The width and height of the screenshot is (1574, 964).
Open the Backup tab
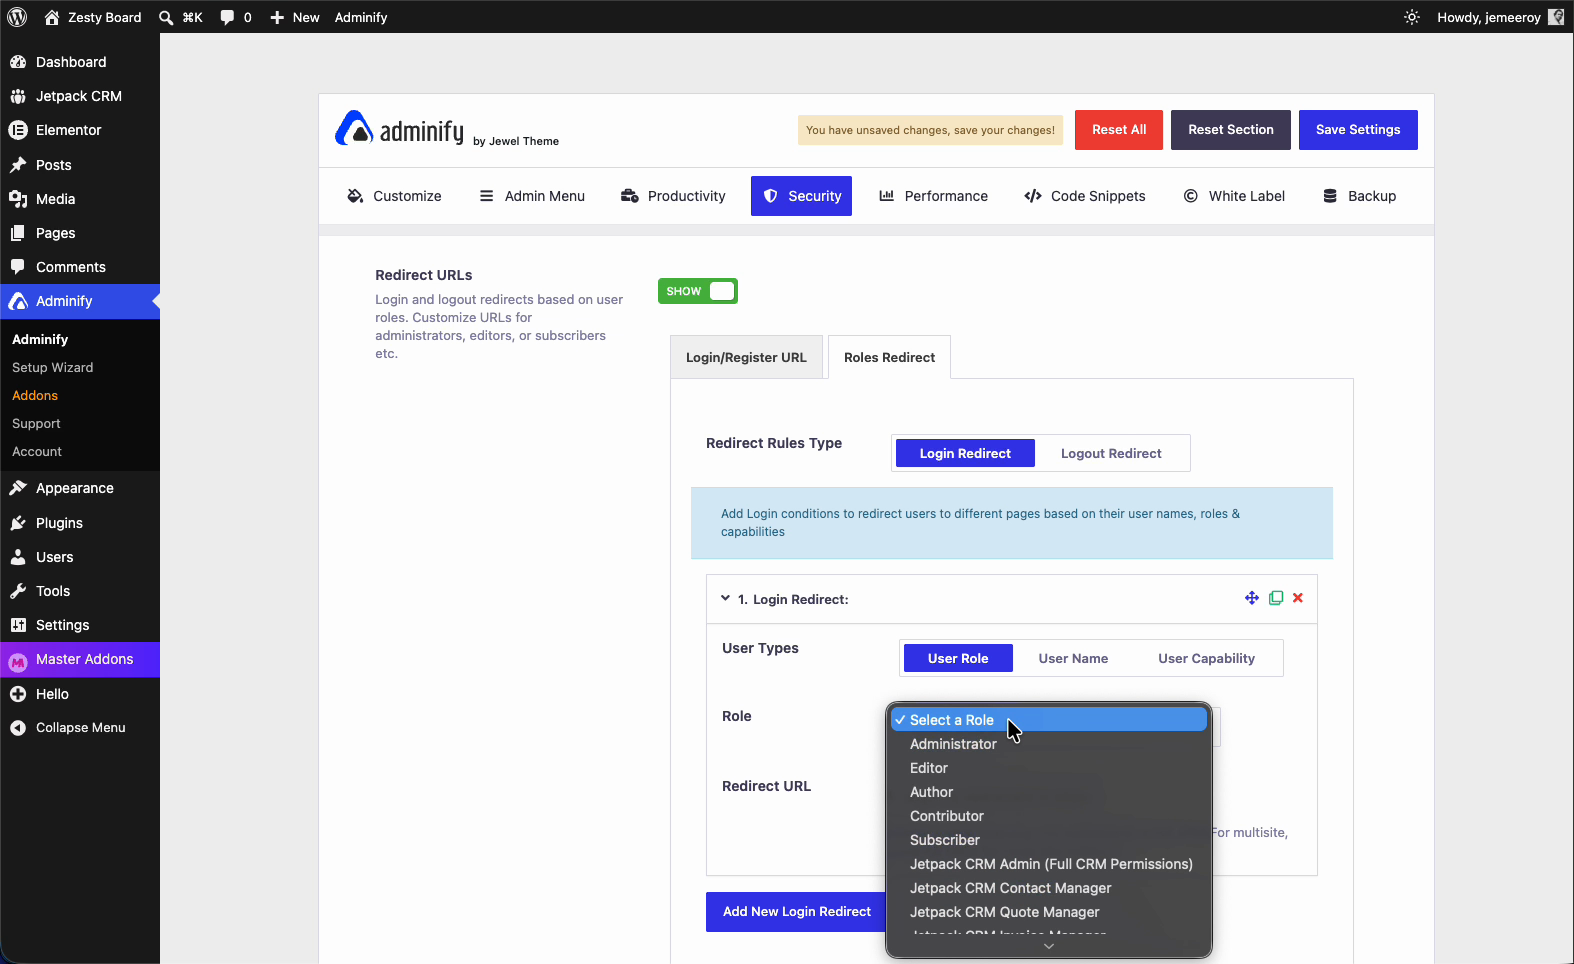click(1359, 196)
